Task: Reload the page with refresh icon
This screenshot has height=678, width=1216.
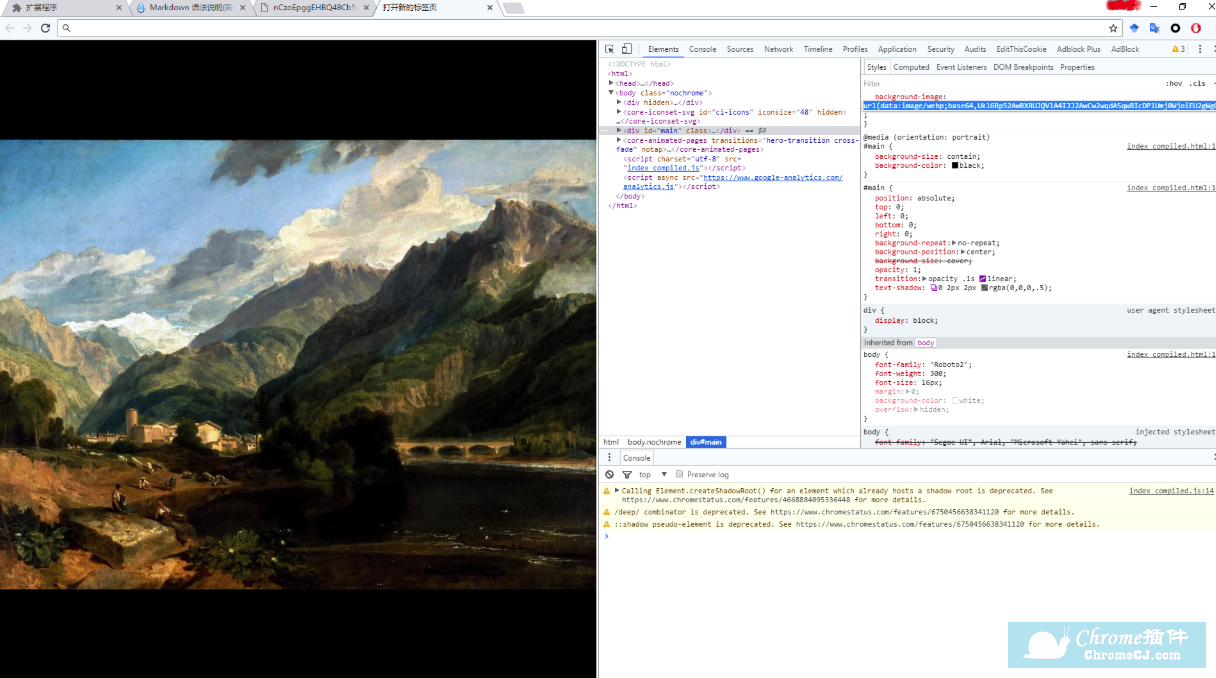Action: 45,28
